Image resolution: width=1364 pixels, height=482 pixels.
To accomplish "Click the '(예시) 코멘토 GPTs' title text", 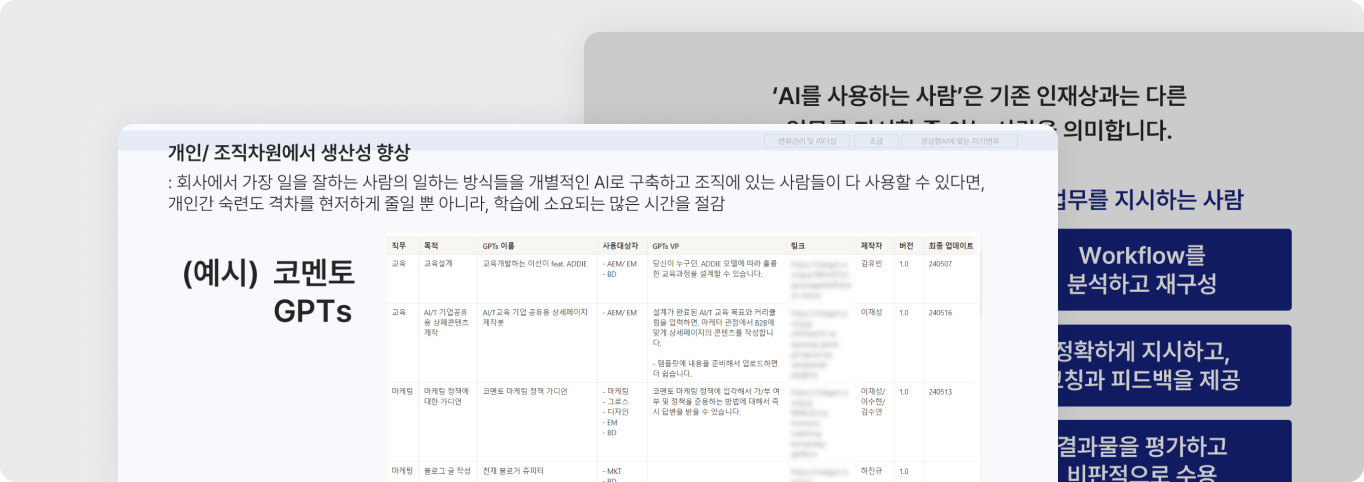I will (270, 292).
